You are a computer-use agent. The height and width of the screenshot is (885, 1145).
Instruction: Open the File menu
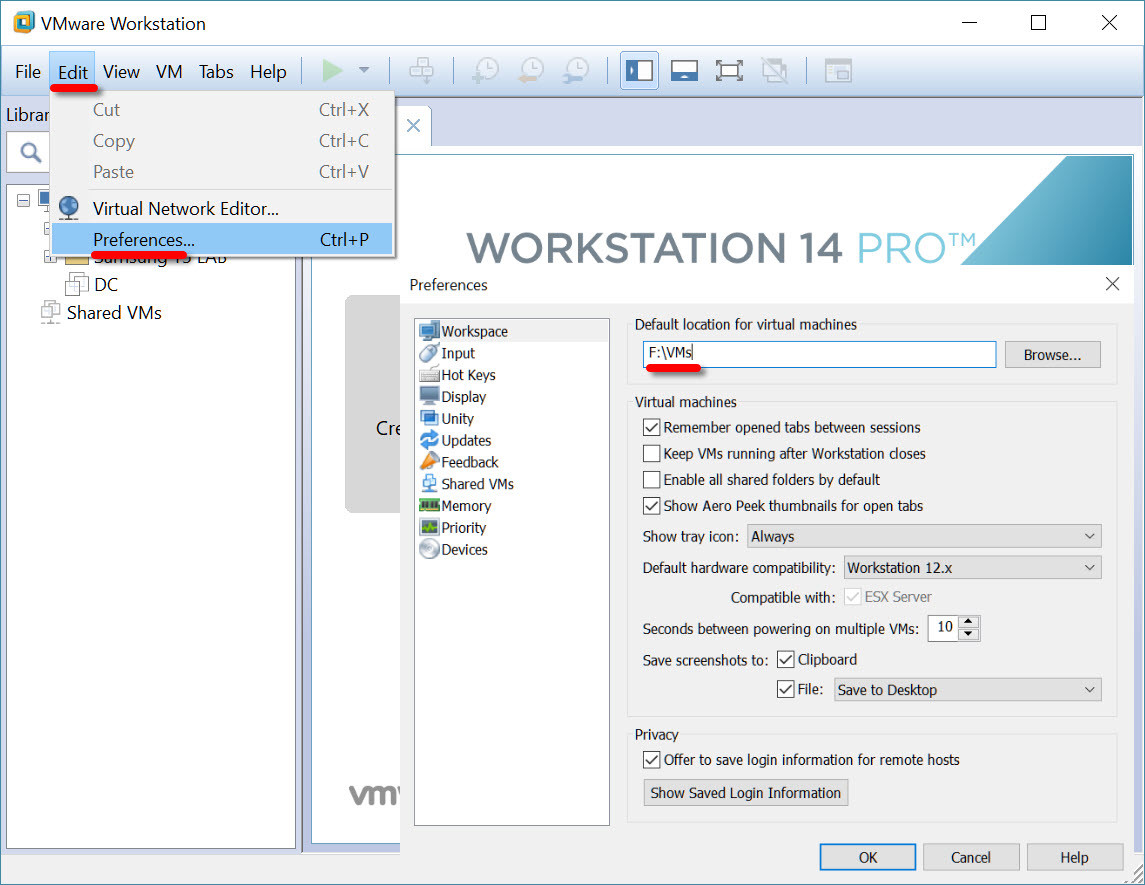tap(28, 72)
